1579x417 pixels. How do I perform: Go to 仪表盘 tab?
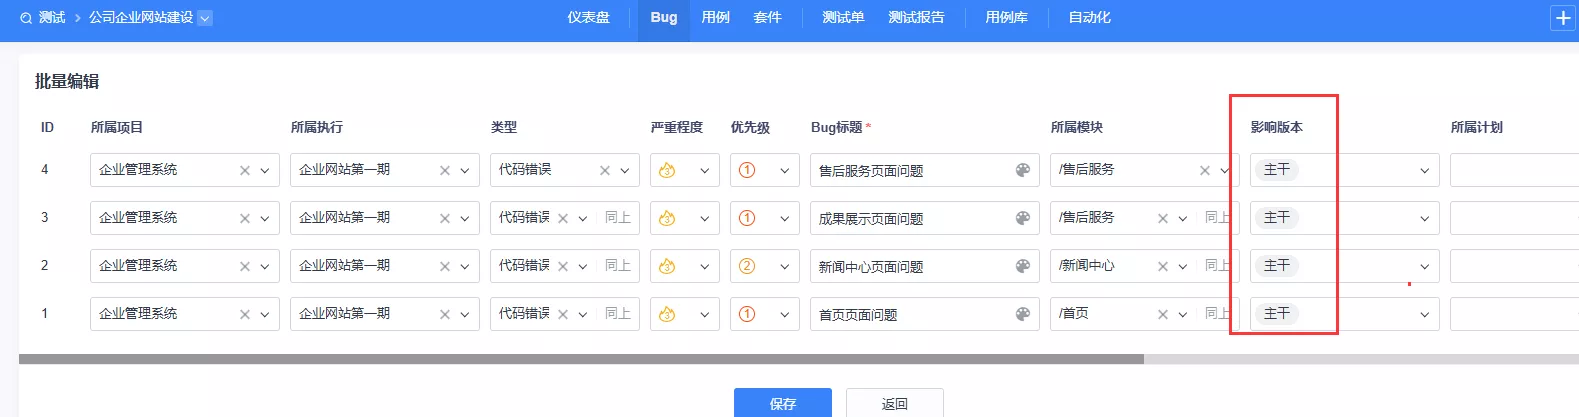[x=588, y=18]
